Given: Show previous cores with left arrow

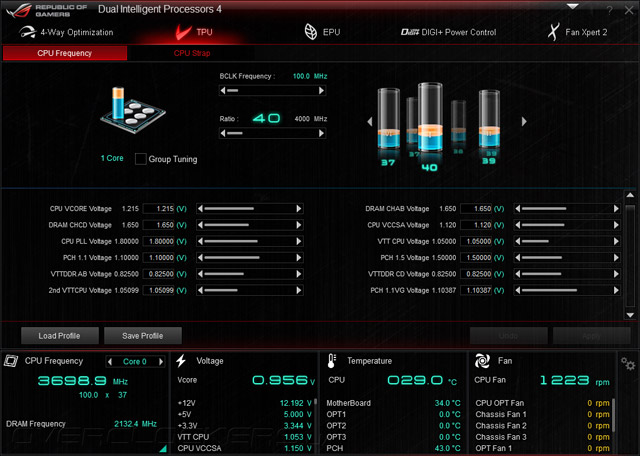Looking at the screenshot, I should (x=370, y=121).
